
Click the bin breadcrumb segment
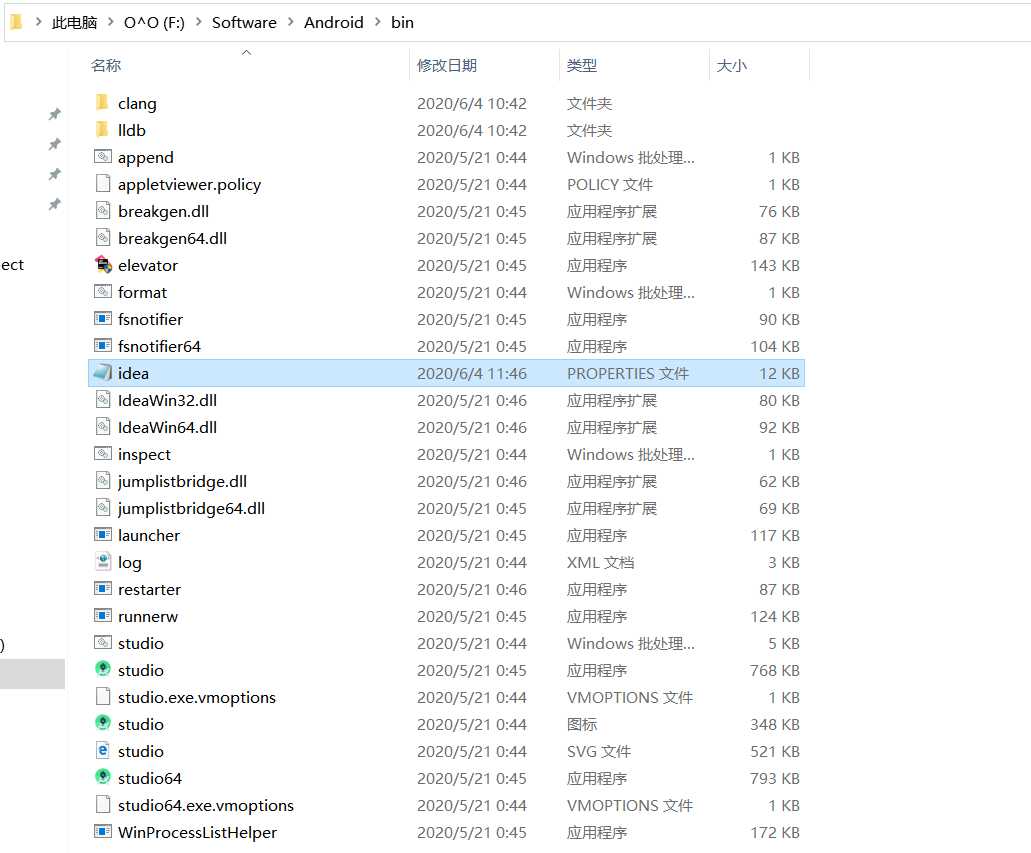[402, 22]
